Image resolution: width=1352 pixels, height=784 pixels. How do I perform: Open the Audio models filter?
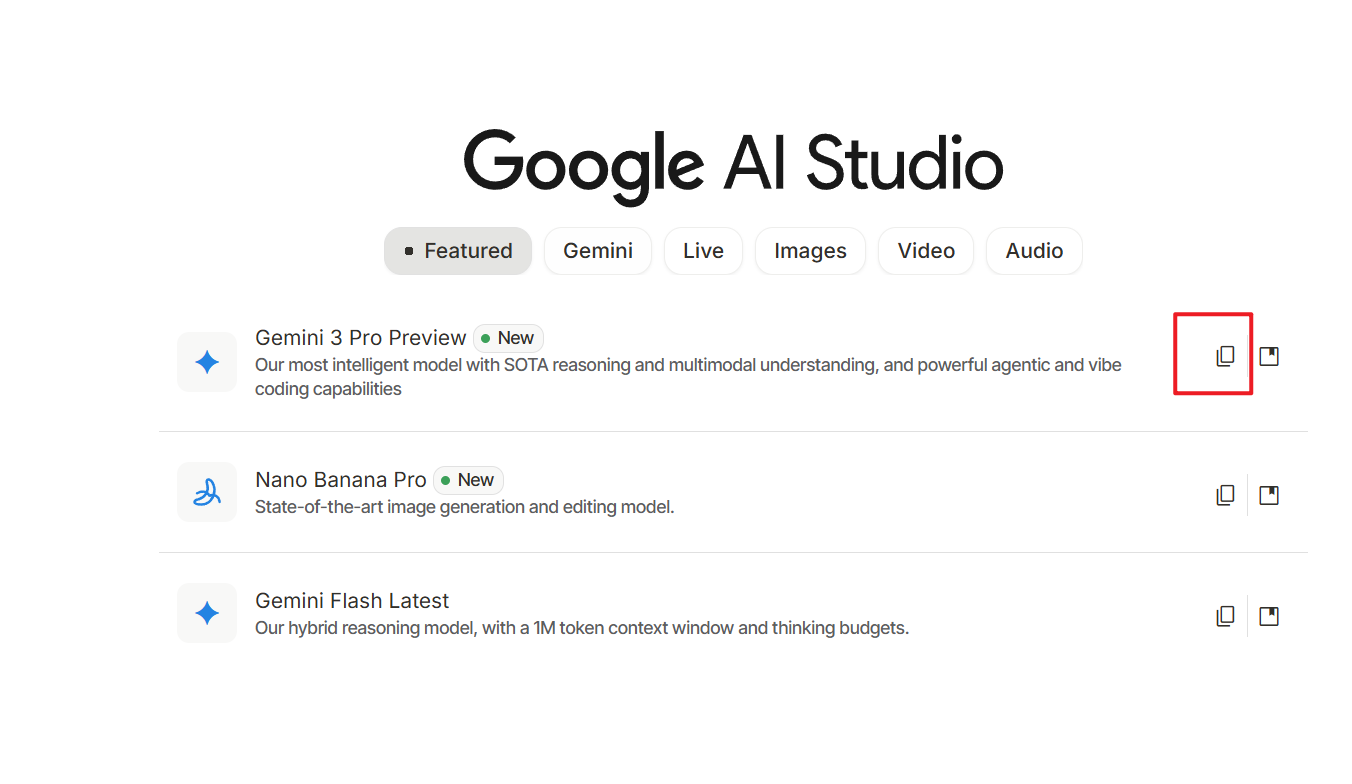[1033, 251]
